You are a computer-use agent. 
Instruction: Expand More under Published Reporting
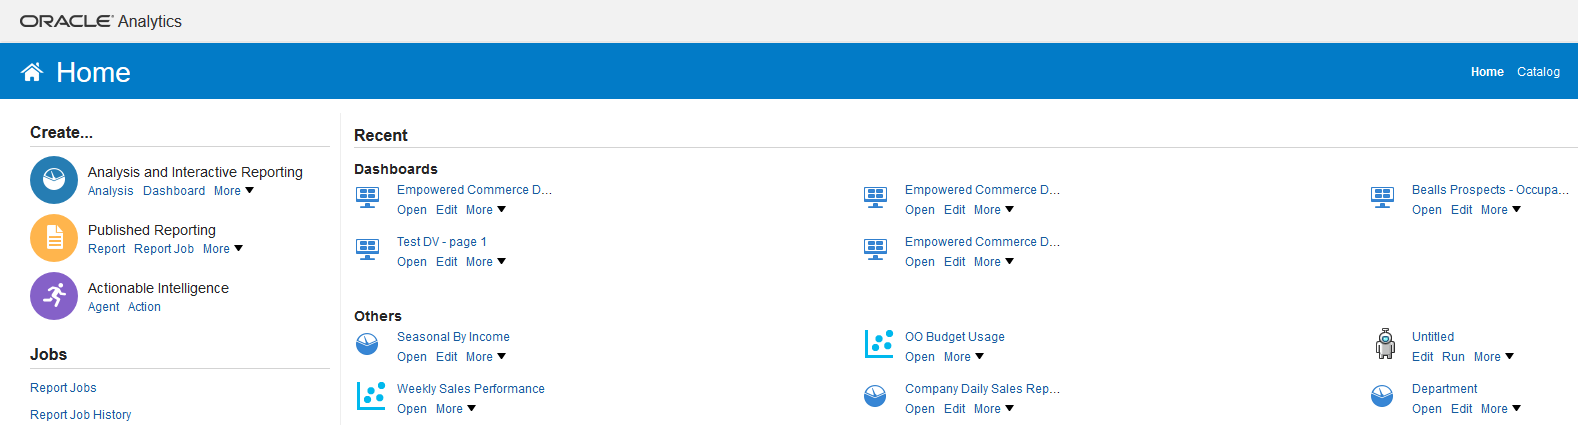coord(223,249)
